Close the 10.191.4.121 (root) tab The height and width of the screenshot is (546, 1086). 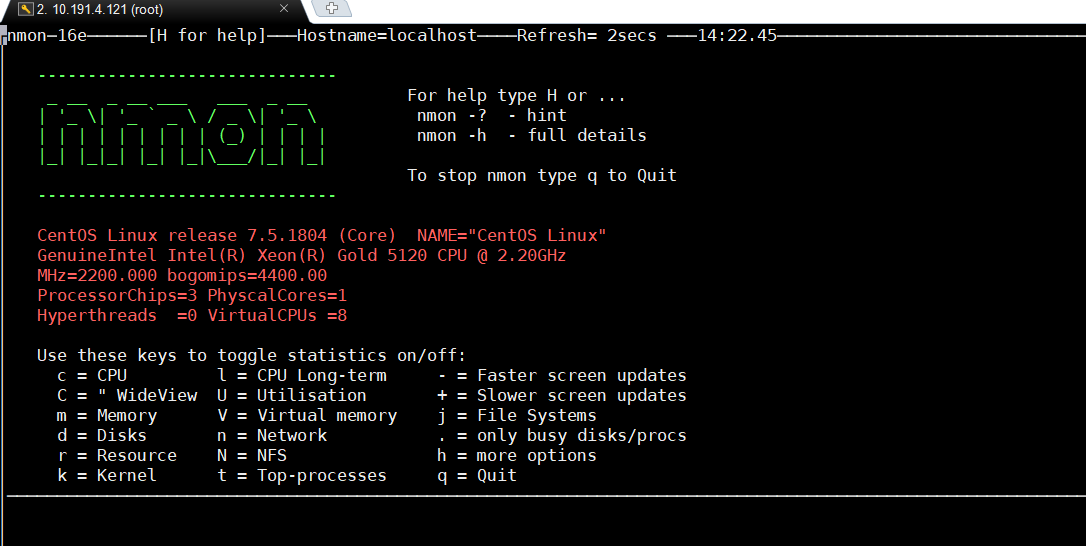[283, 8]
